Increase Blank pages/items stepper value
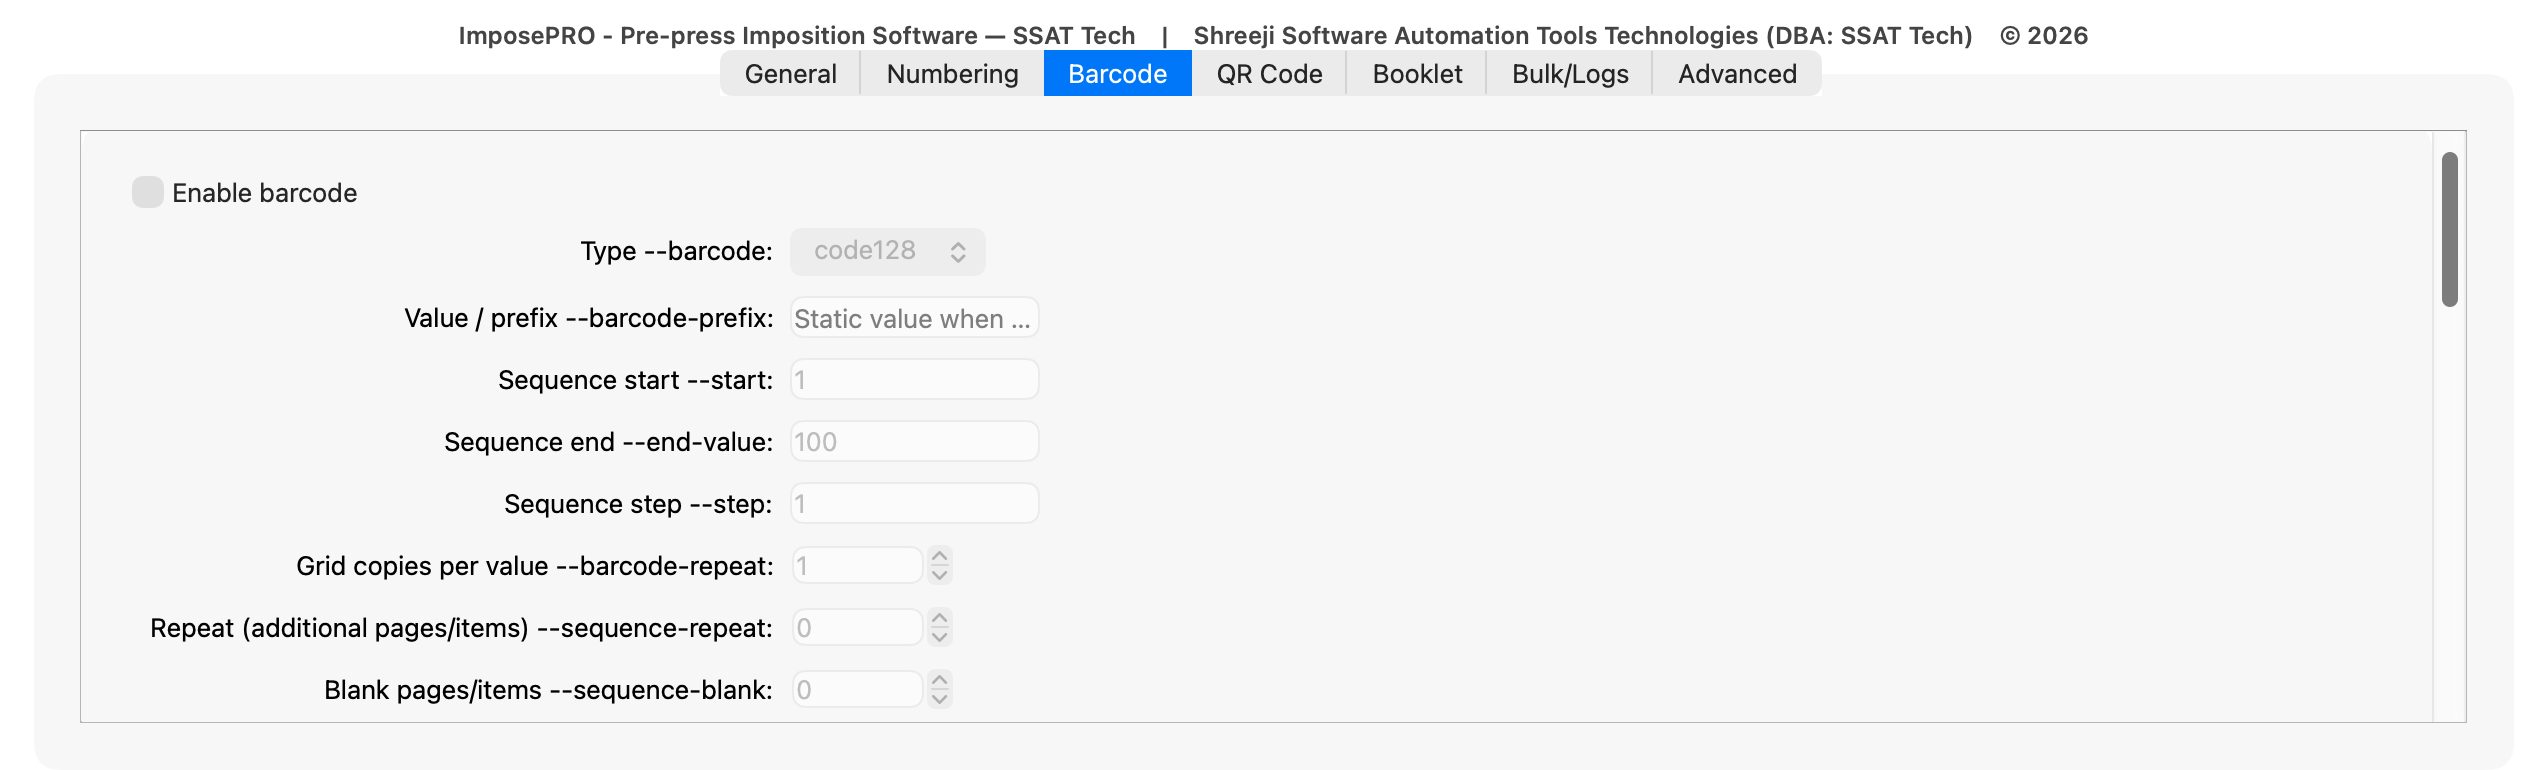The image size is (2536, 770). click(939, 680)
